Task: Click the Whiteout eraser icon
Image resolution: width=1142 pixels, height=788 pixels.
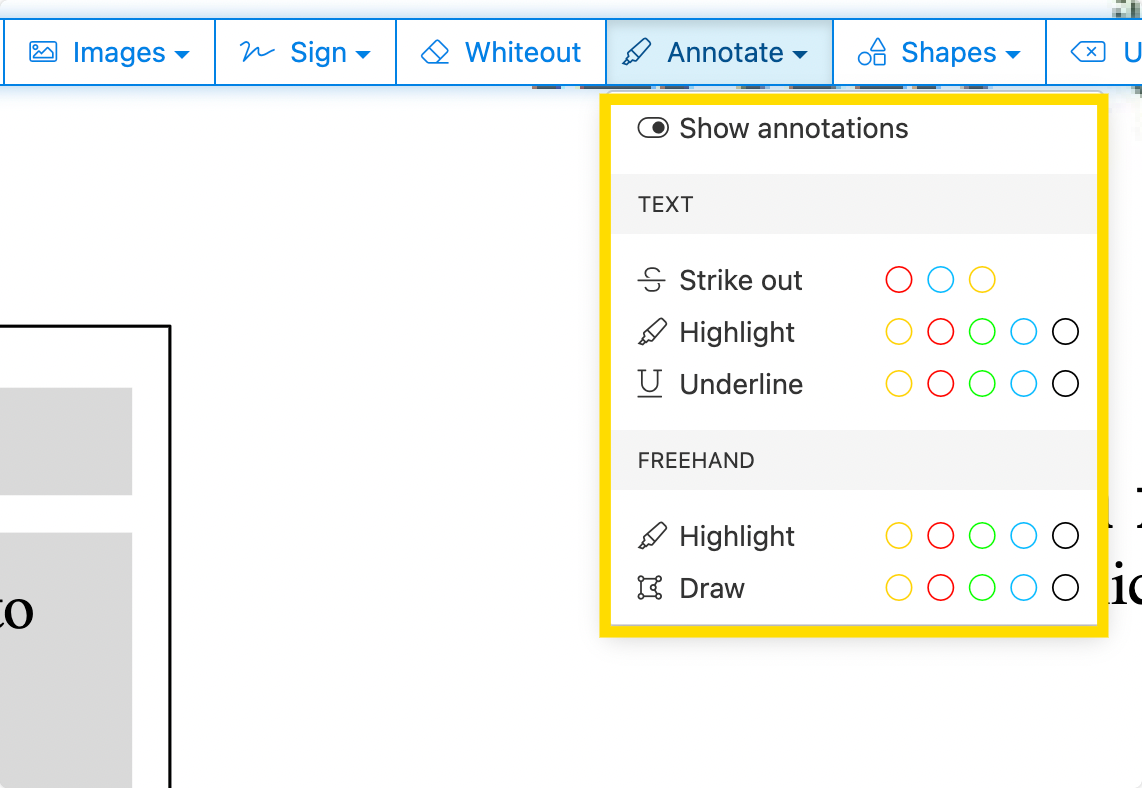Action: pyautogui.click(x=435, y=52)
